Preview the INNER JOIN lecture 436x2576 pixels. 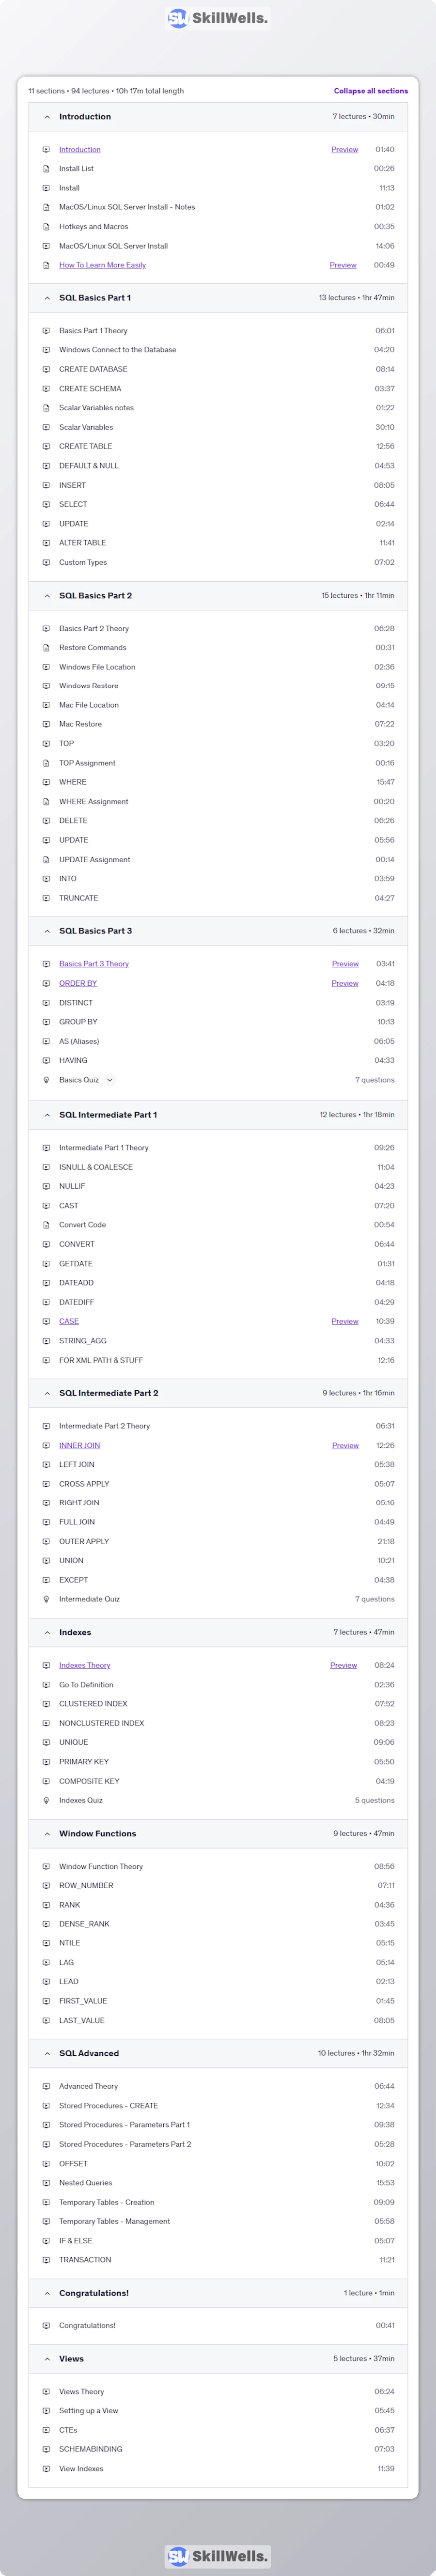point(345,1445)
